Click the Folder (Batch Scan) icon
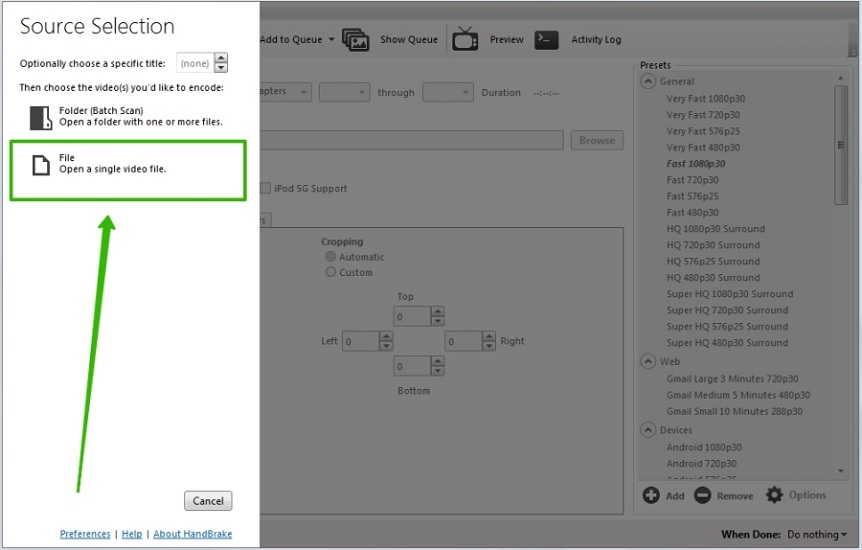 (40, 117)
